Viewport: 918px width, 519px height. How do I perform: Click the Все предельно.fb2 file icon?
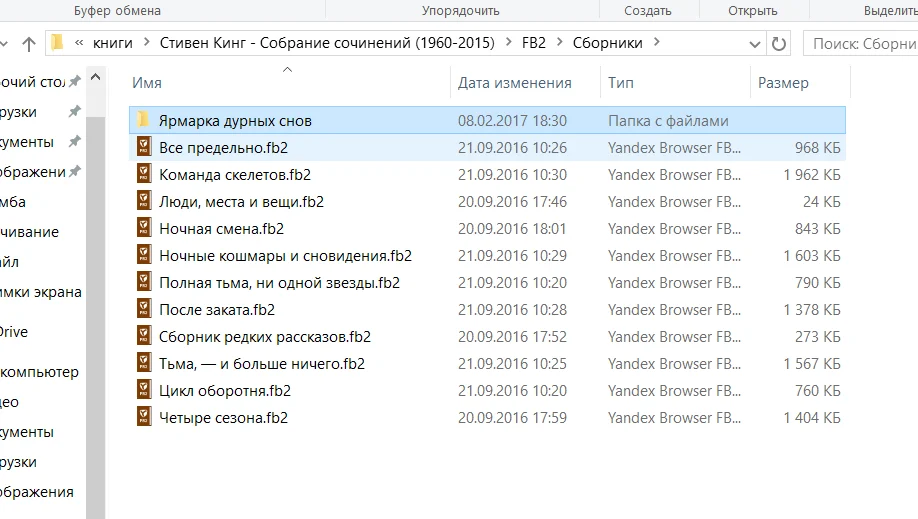[x=144, y=147]
